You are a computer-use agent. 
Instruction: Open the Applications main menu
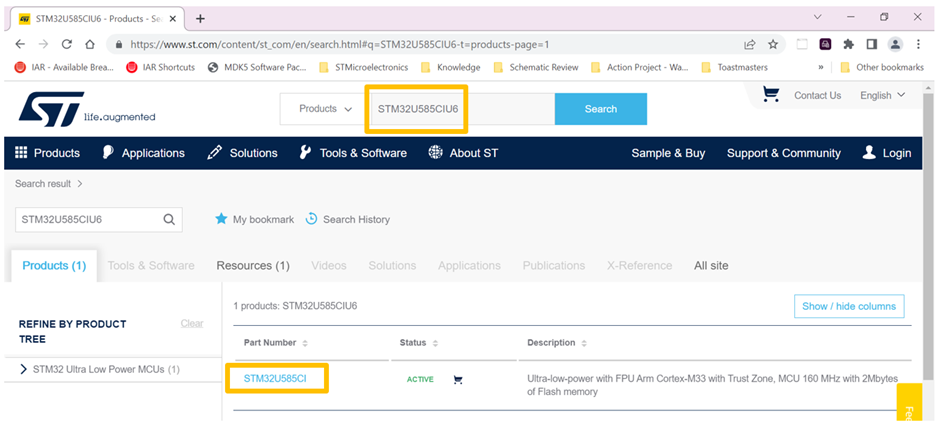143,153
